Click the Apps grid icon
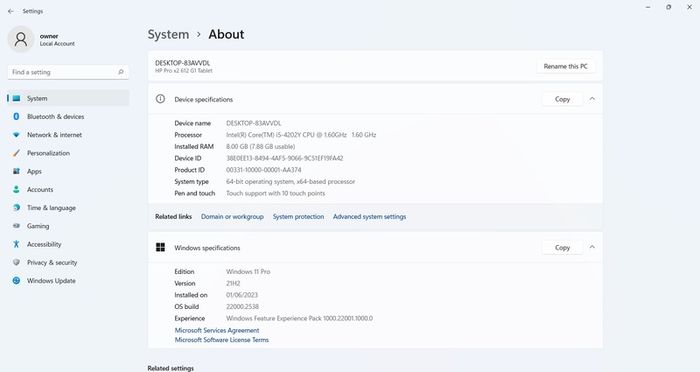 point(17,171)
